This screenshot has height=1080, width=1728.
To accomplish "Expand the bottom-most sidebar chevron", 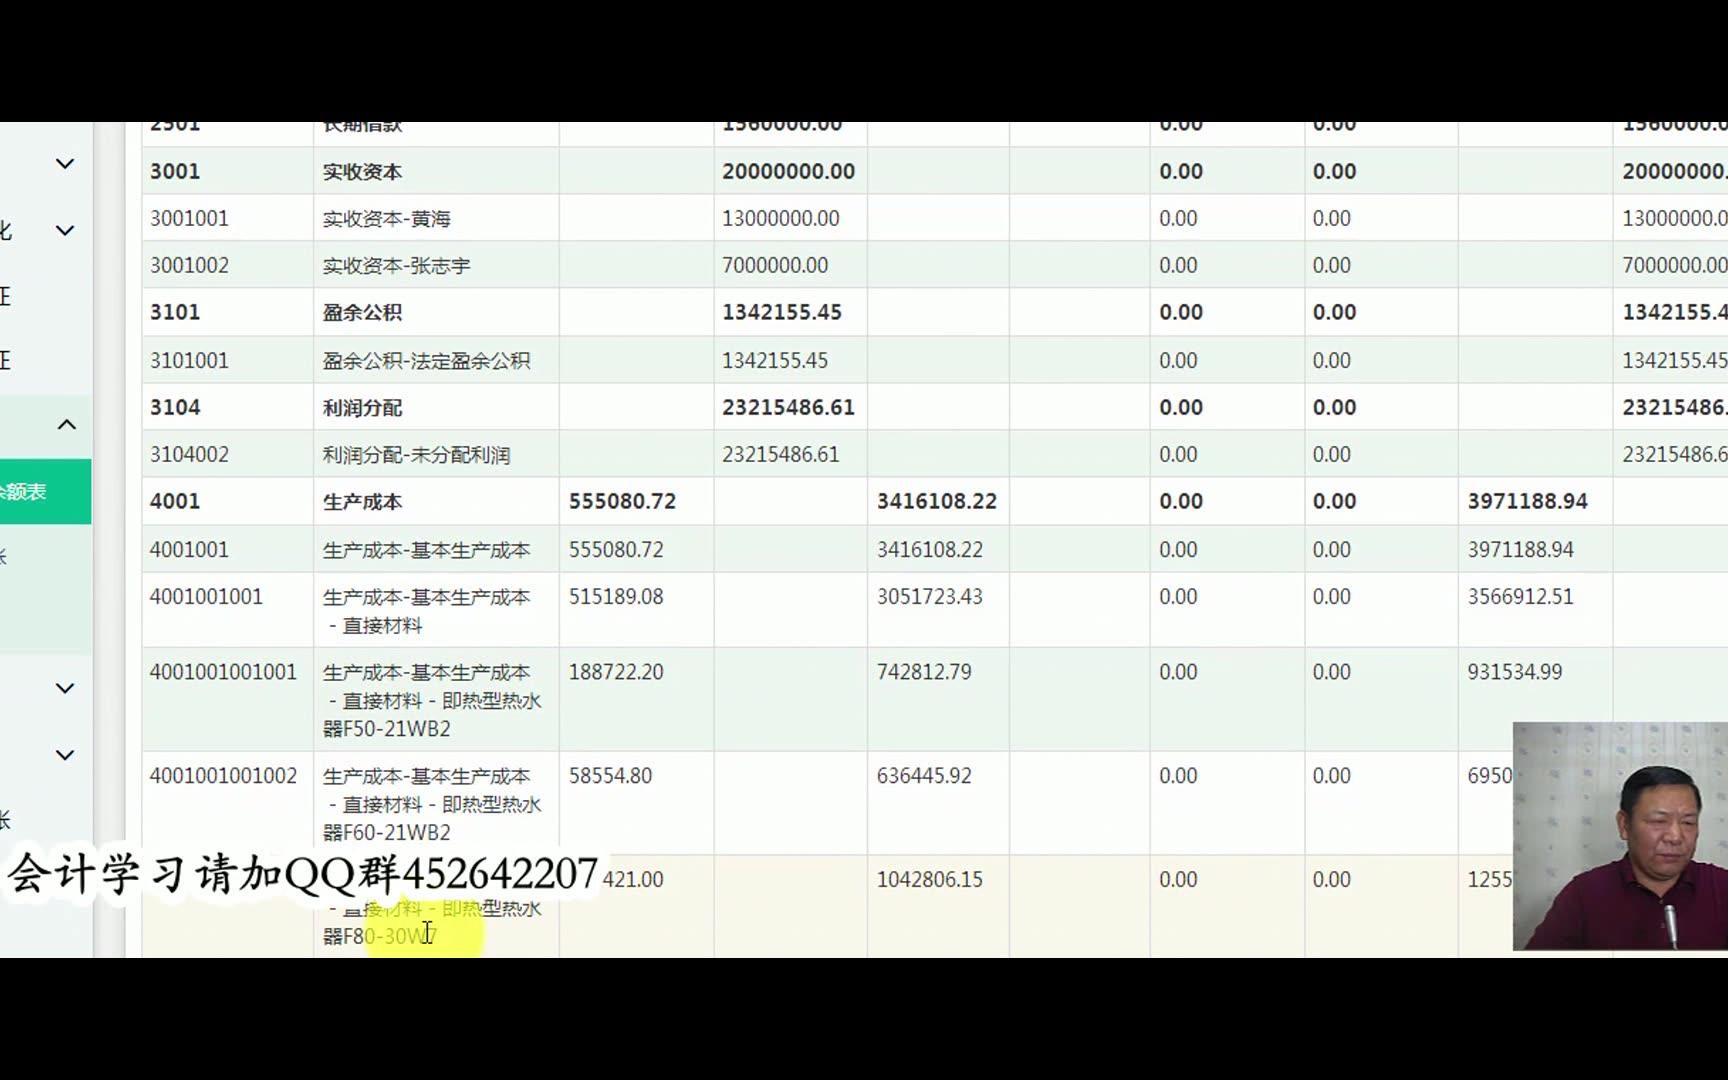I will [65, 754].
